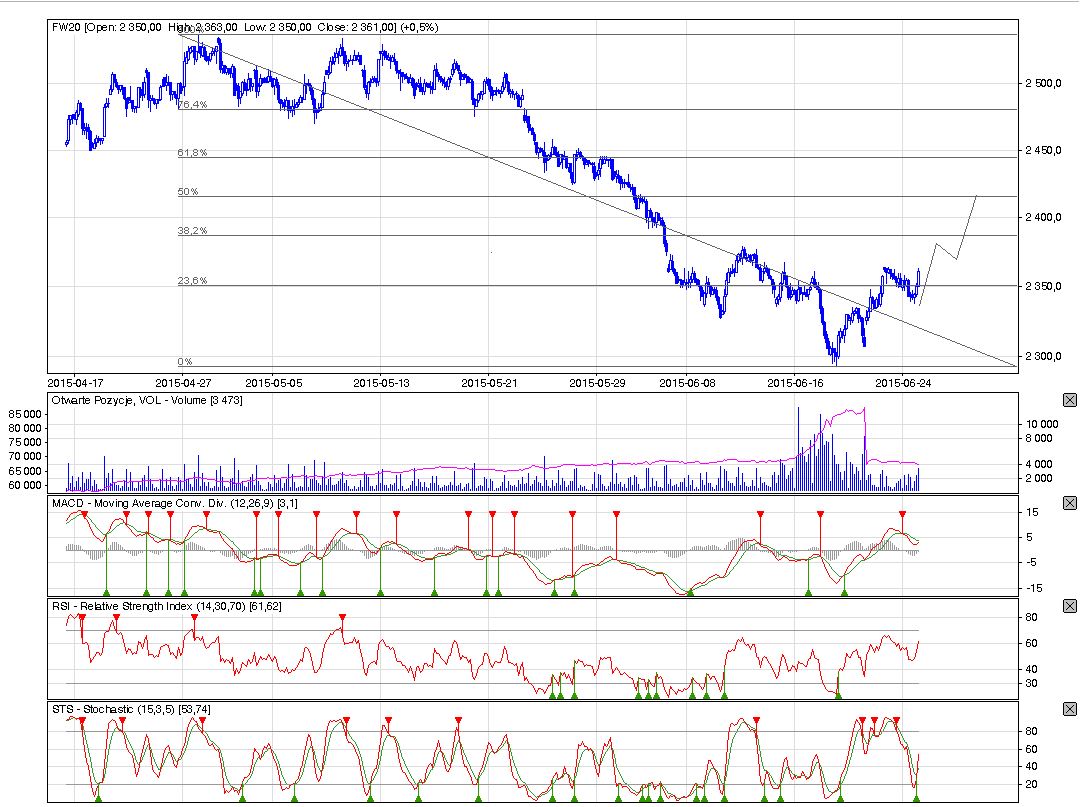Click the 50% Fibonacci level label
Screen dimensions: 1080x807
tap(188, 191)
